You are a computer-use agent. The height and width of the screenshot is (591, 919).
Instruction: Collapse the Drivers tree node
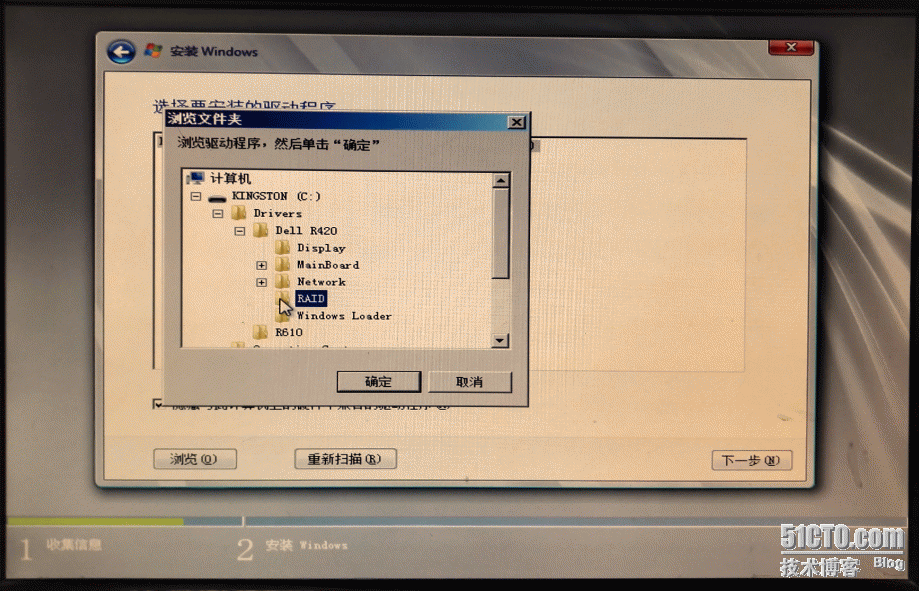click(x=217, y=214)
